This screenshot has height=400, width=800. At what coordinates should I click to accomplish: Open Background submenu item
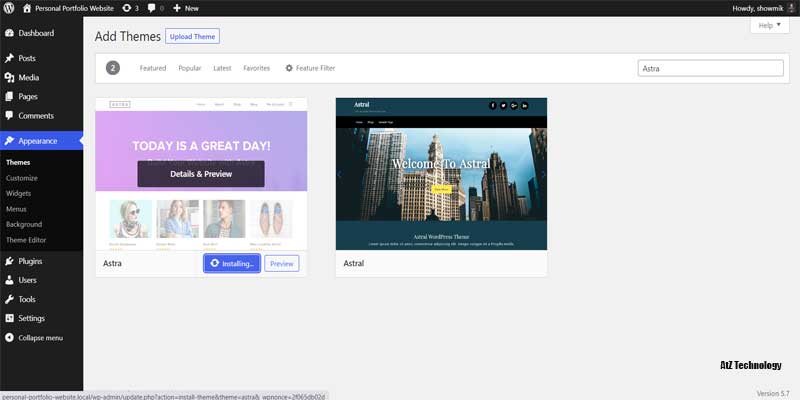24,224
